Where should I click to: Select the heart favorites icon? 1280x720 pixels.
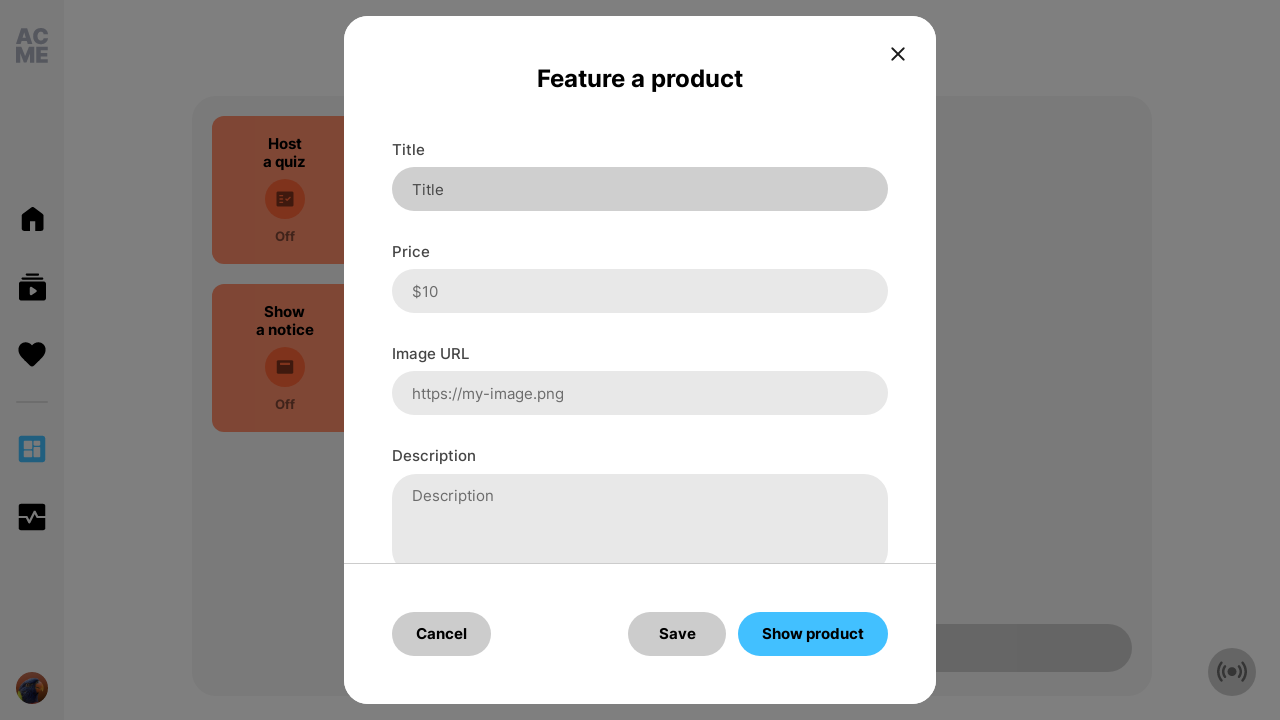coord(32,354)
